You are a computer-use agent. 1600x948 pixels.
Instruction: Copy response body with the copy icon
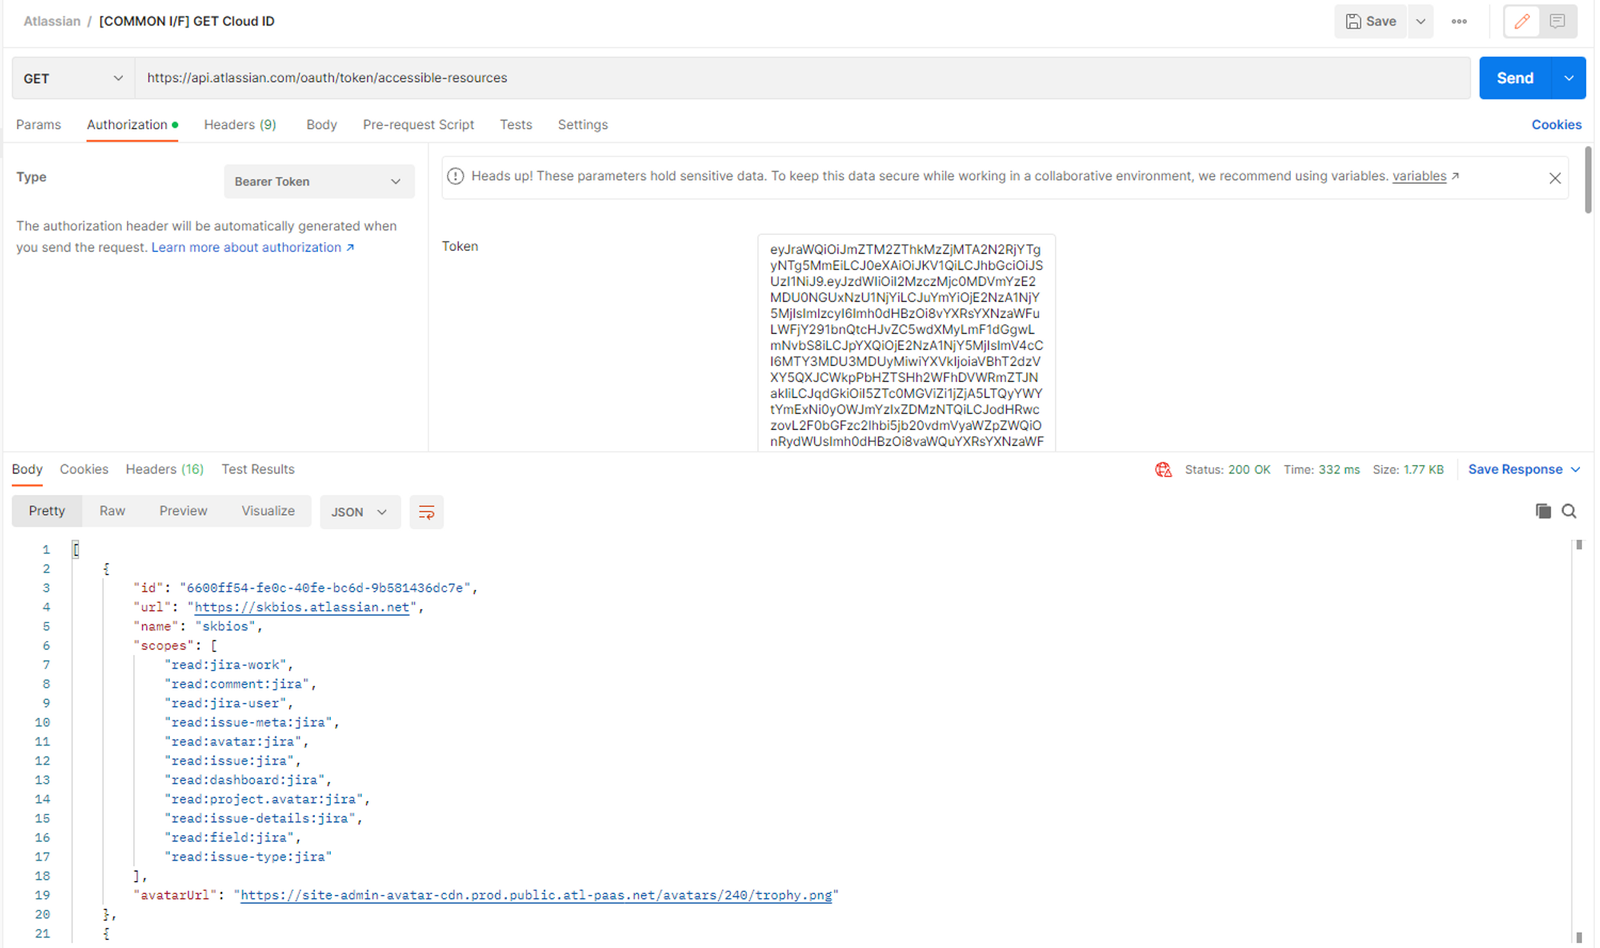(1543, 511)
